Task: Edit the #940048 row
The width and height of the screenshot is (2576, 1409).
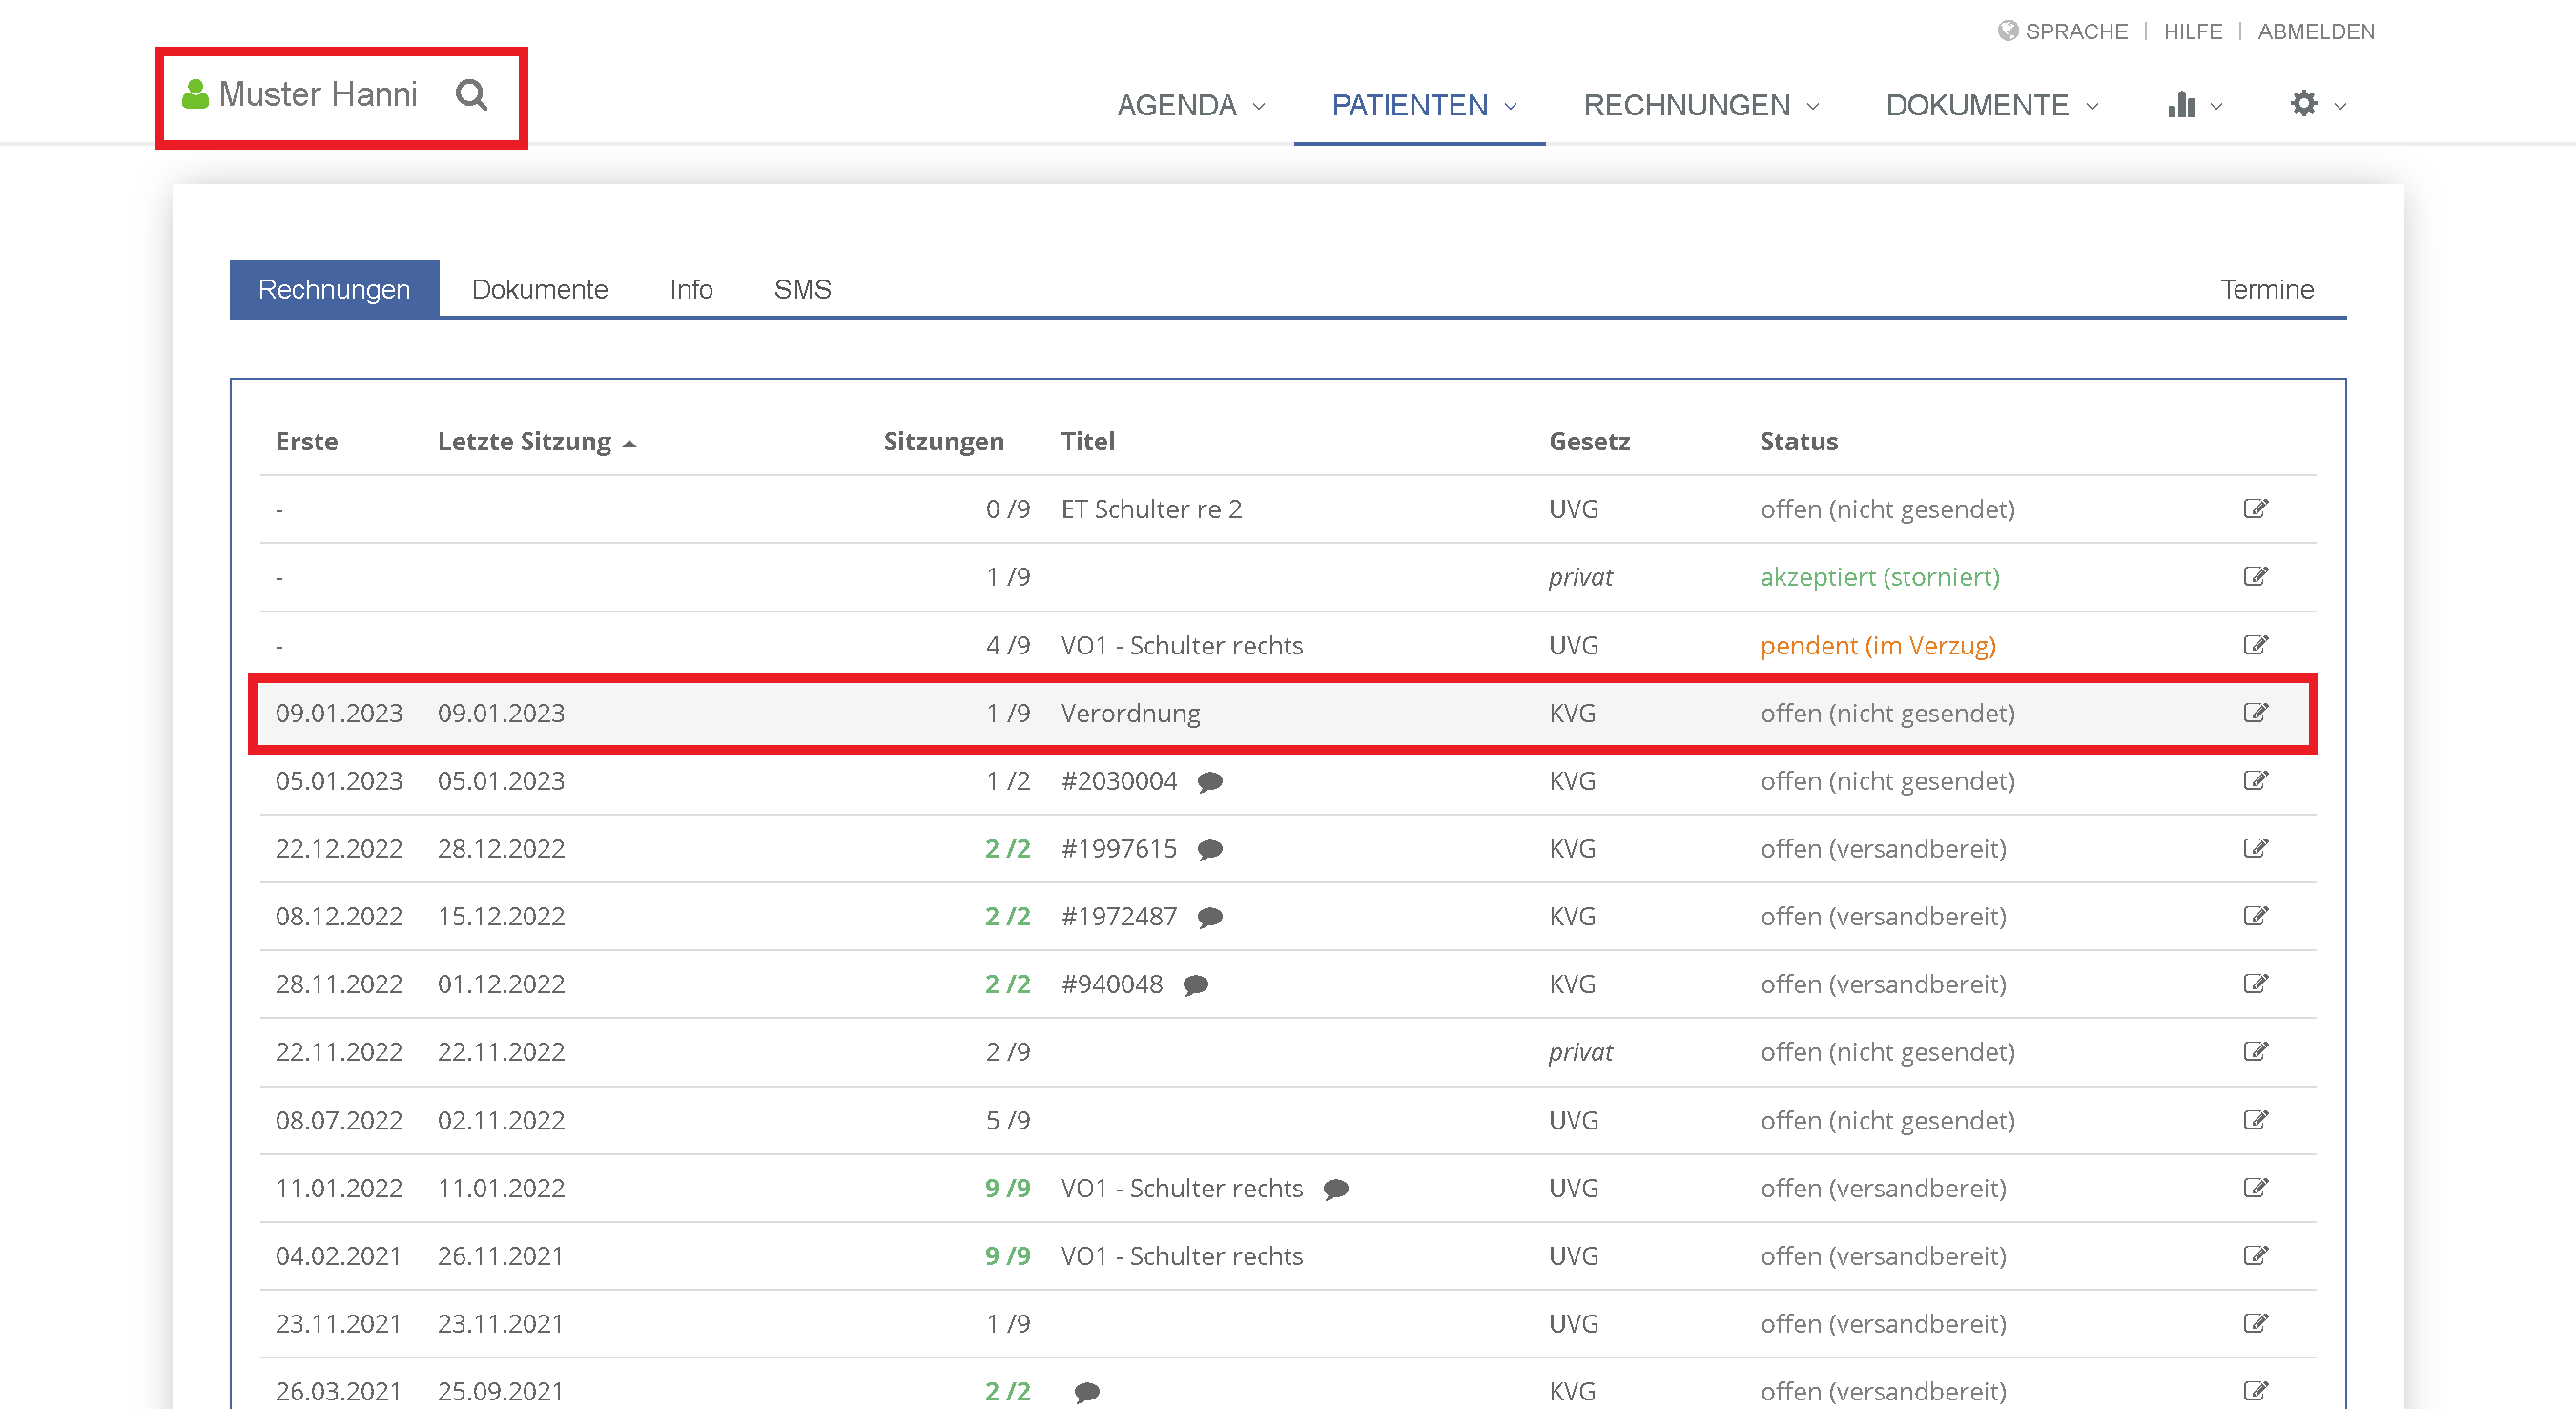Action: pos(2255,984)
